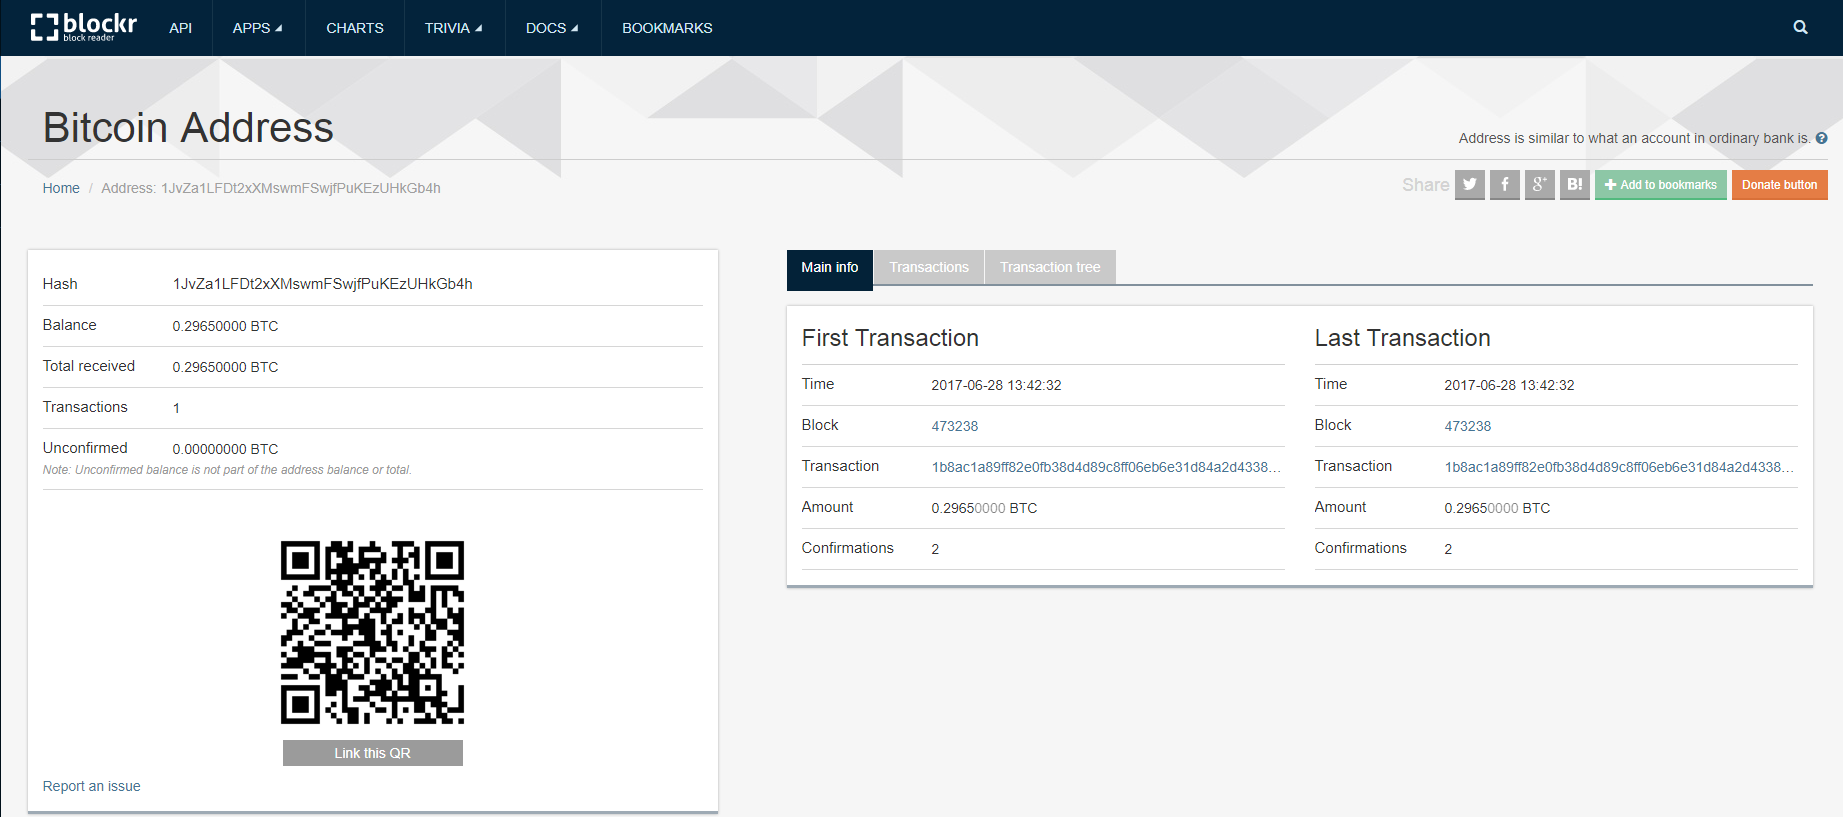Open the search magnifier icon
The height and width of the screenshot is (817, 1843).
tap(1800, 28)
